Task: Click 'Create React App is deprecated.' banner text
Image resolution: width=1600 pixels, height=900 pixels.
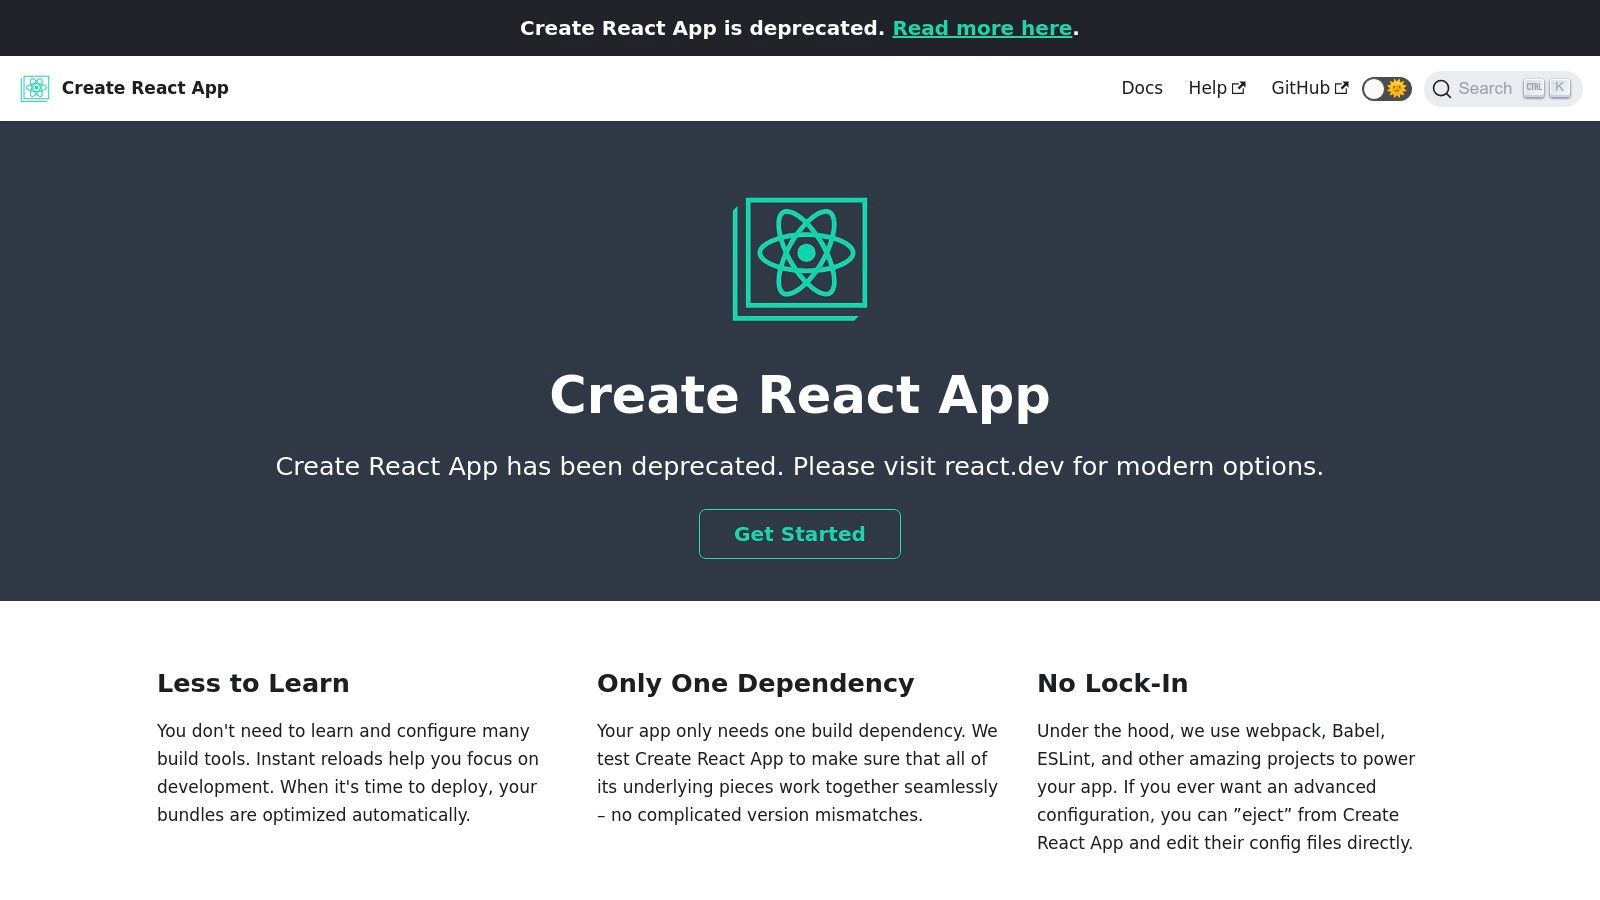Action: 702,28
